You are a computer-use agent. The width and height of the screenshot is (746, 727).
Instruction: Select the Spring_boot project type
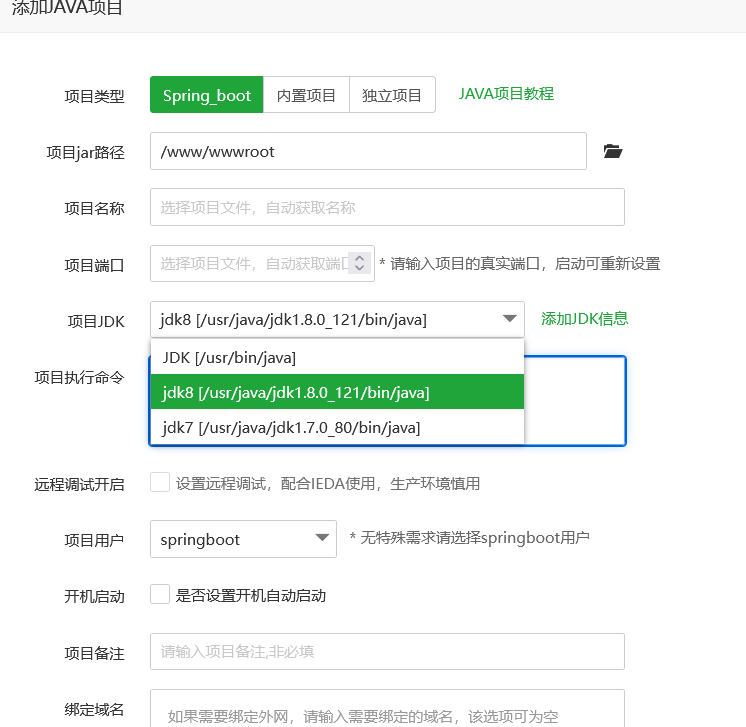[x=206, y=95]
